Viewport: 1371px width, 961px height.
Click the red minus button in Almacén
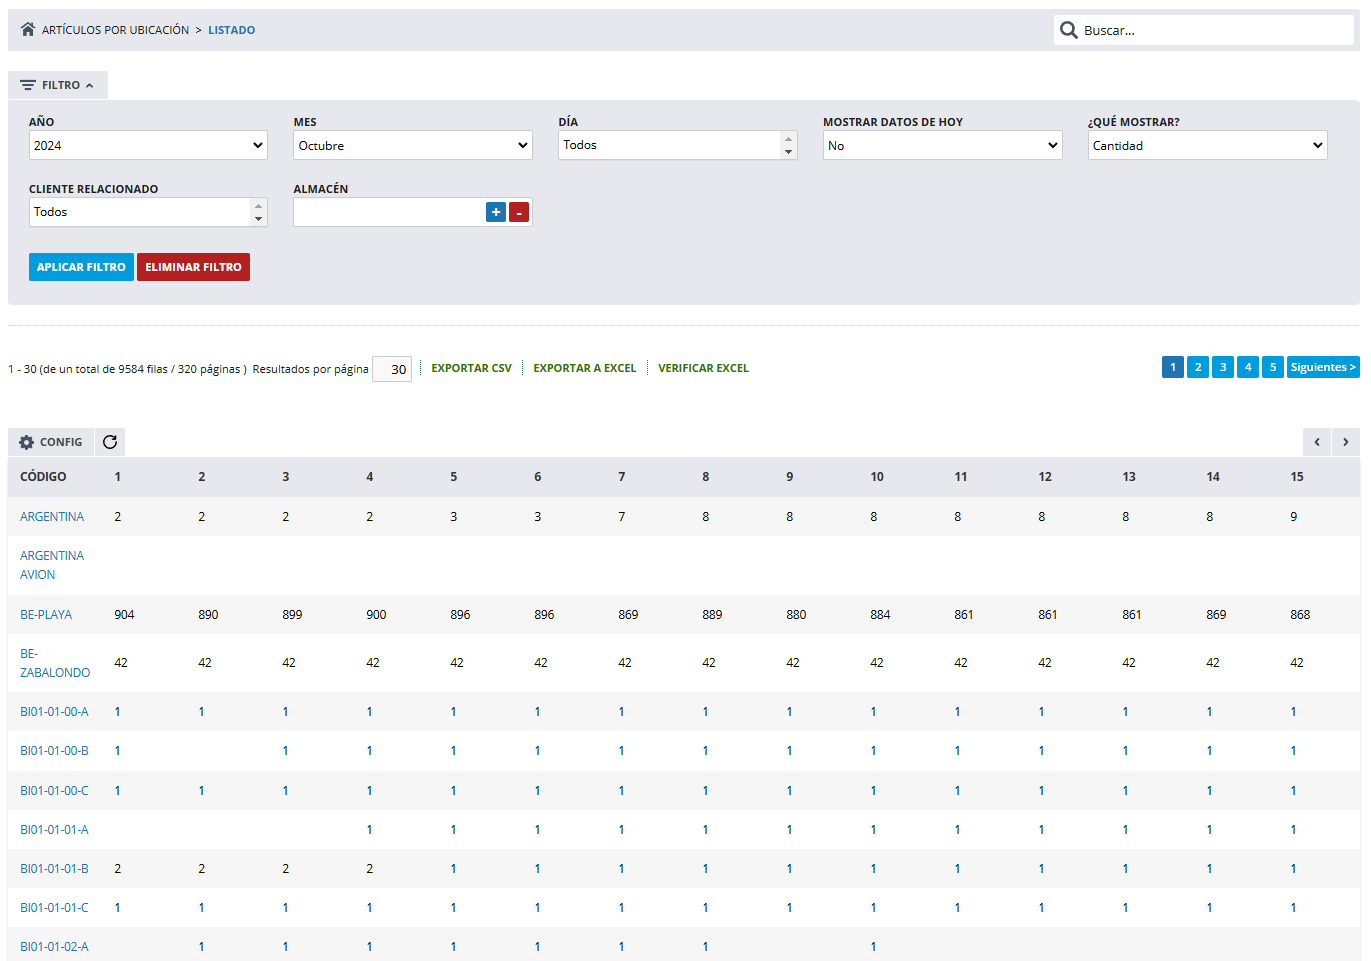click(x=519, y=212)
